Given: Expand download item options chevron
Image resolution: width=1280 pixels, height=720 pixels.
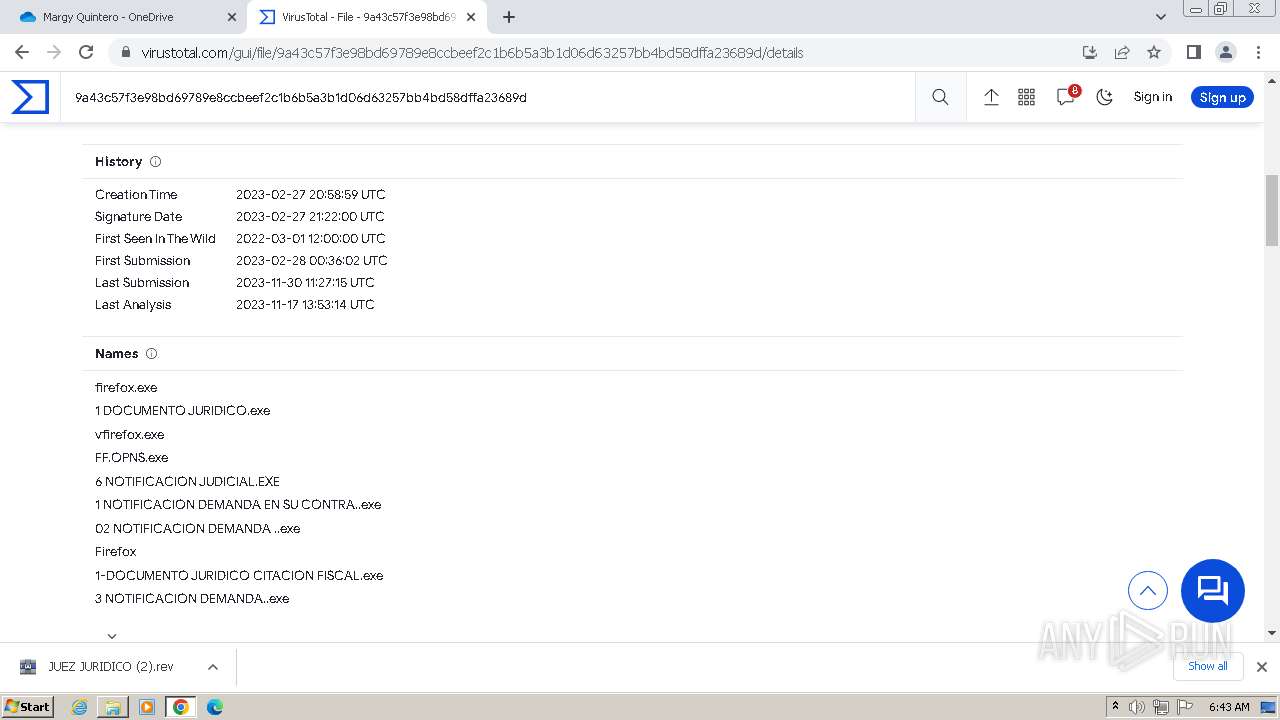Looking at the screenshot, I should click(x=212, y=667).
